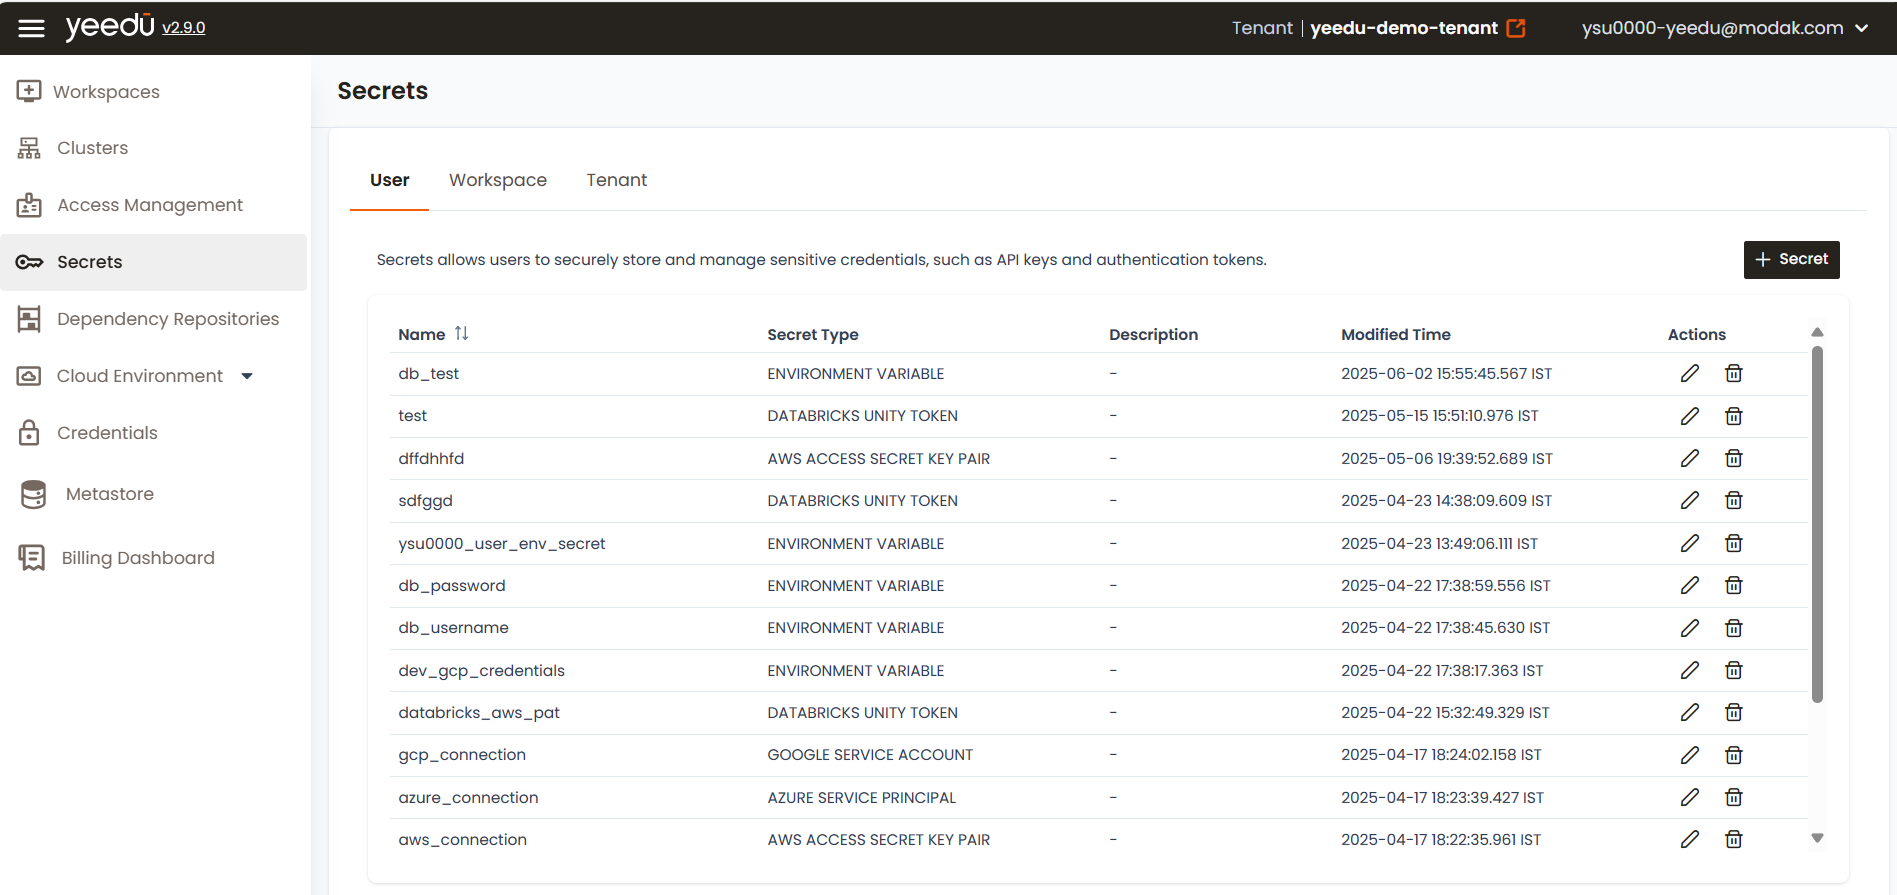Edit the test secret
This screenshot has width=1897, height=895.
[1690, 416]
